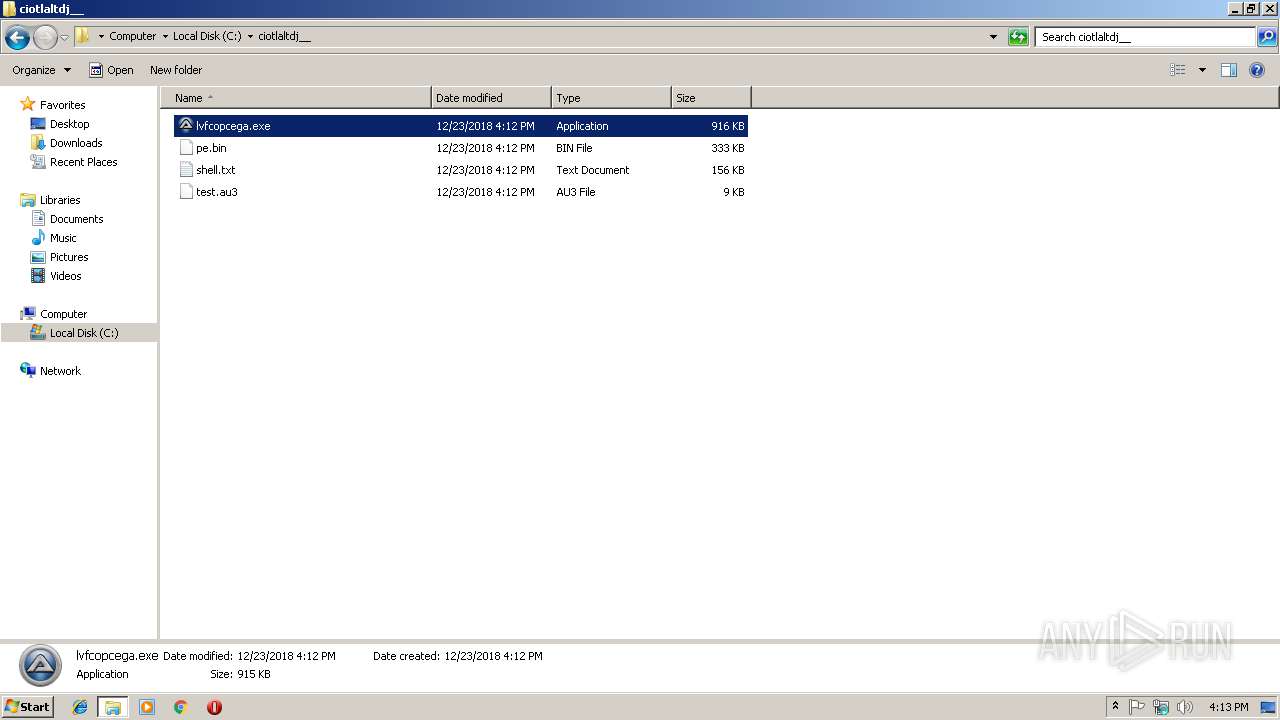
Task: Click Favorites in navigation pane
Action: (62, 105)
